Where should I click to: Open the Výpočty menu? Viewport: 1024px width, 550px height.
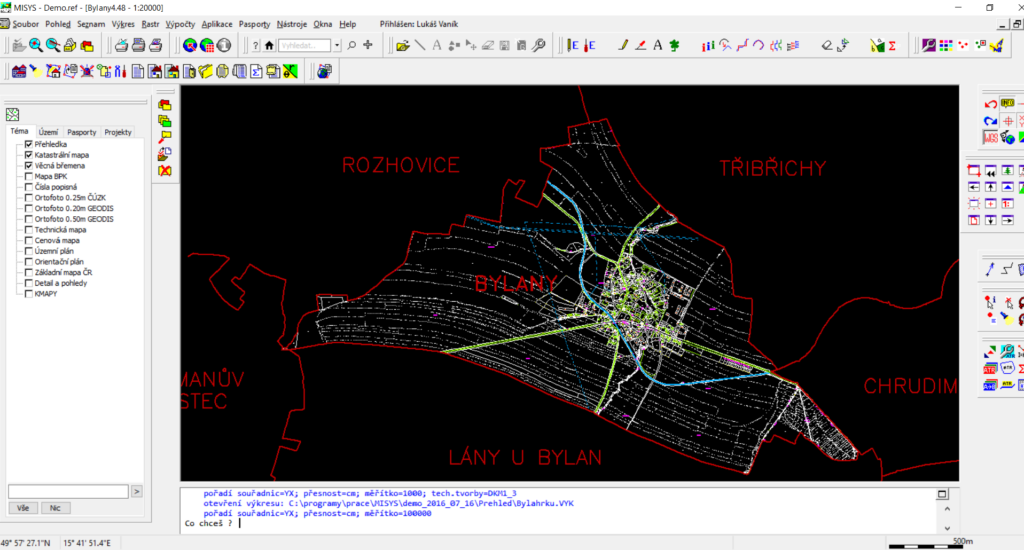[181, 23]
